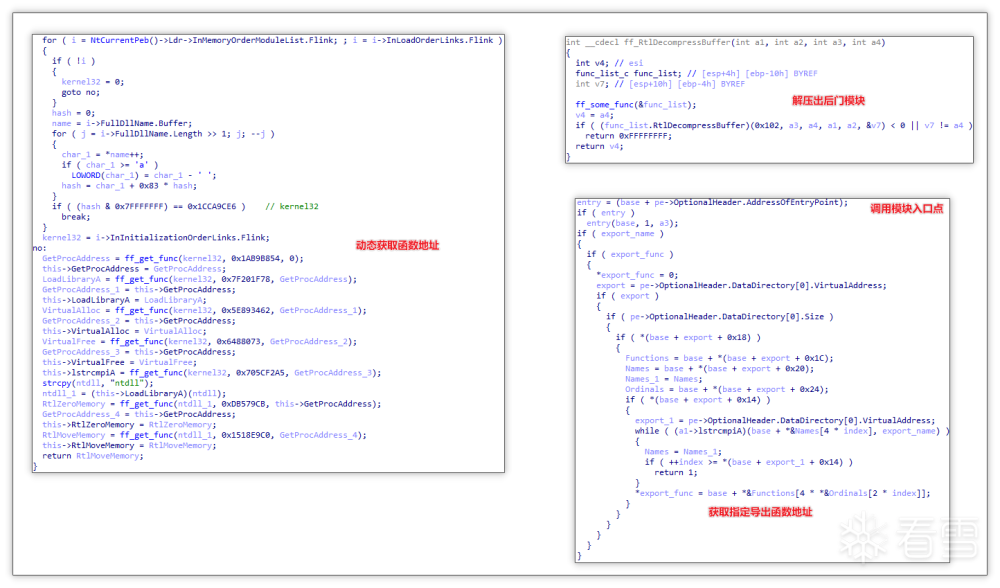
Task: Click the '// kernel32' comment
Action: pos(291,207)
